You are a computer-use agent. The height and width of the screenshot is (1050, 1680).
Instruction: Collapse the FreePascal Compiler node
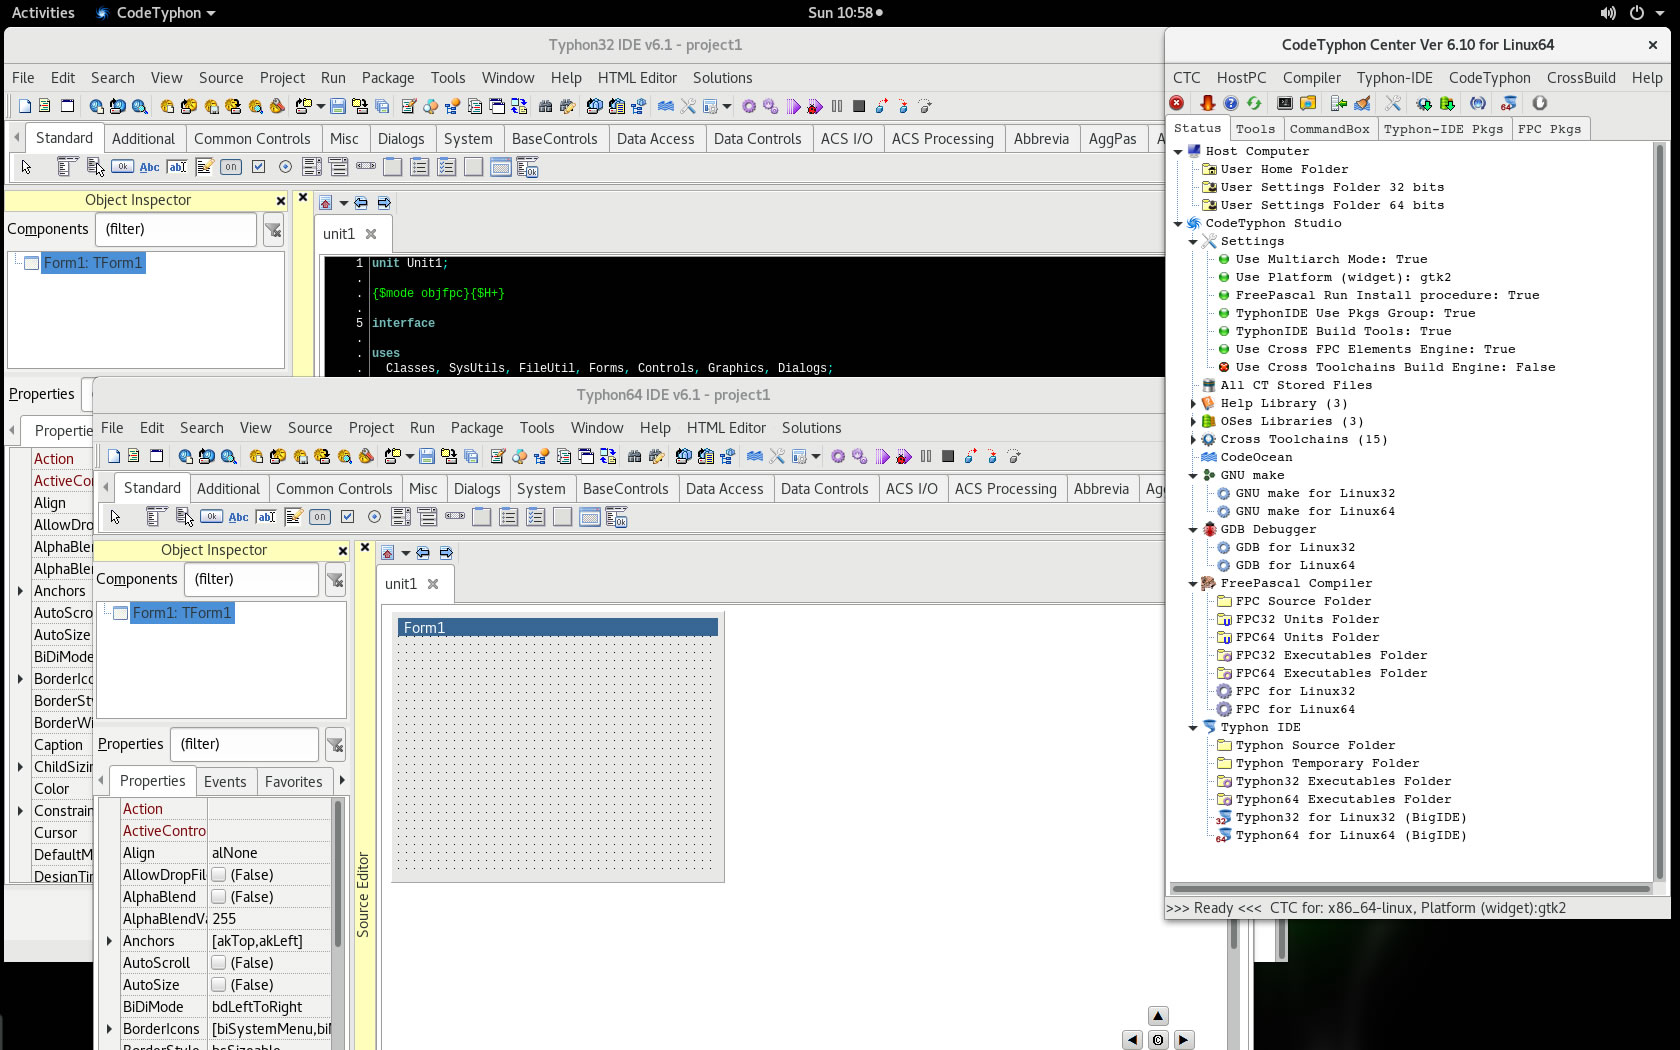point(1193,584)
